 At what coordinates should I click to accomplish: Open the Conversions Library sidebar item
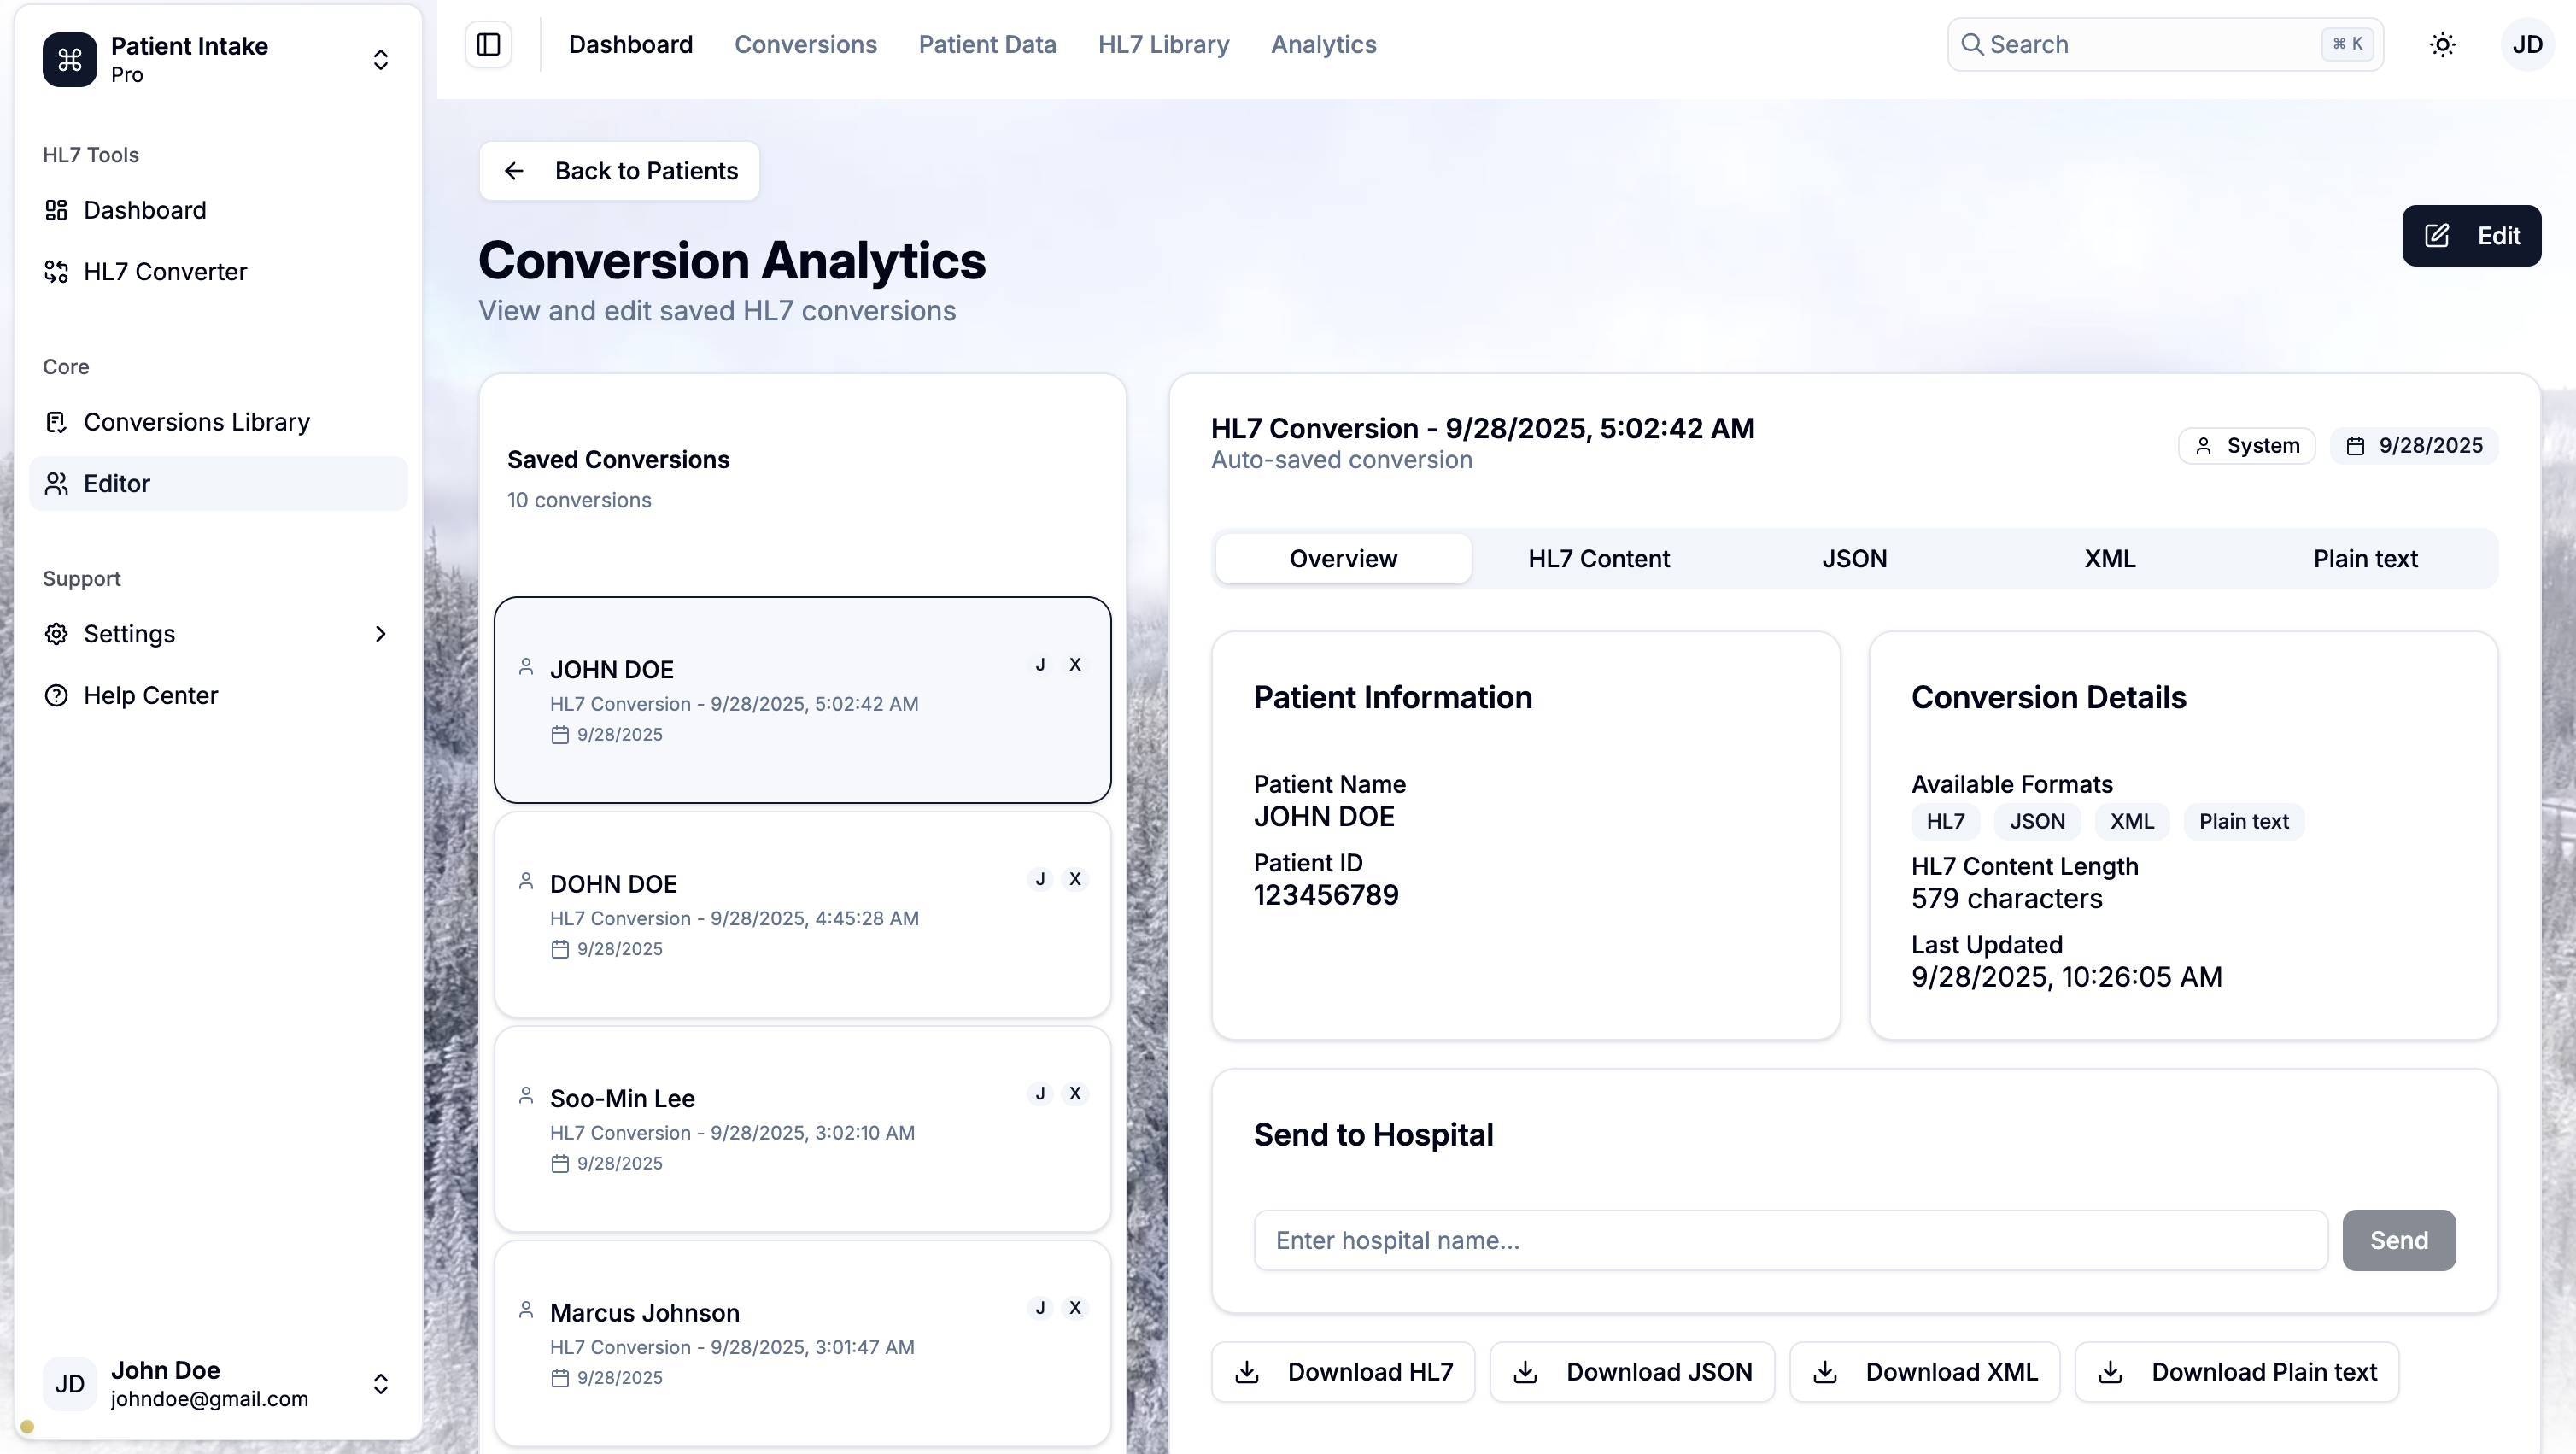(196, 422)
